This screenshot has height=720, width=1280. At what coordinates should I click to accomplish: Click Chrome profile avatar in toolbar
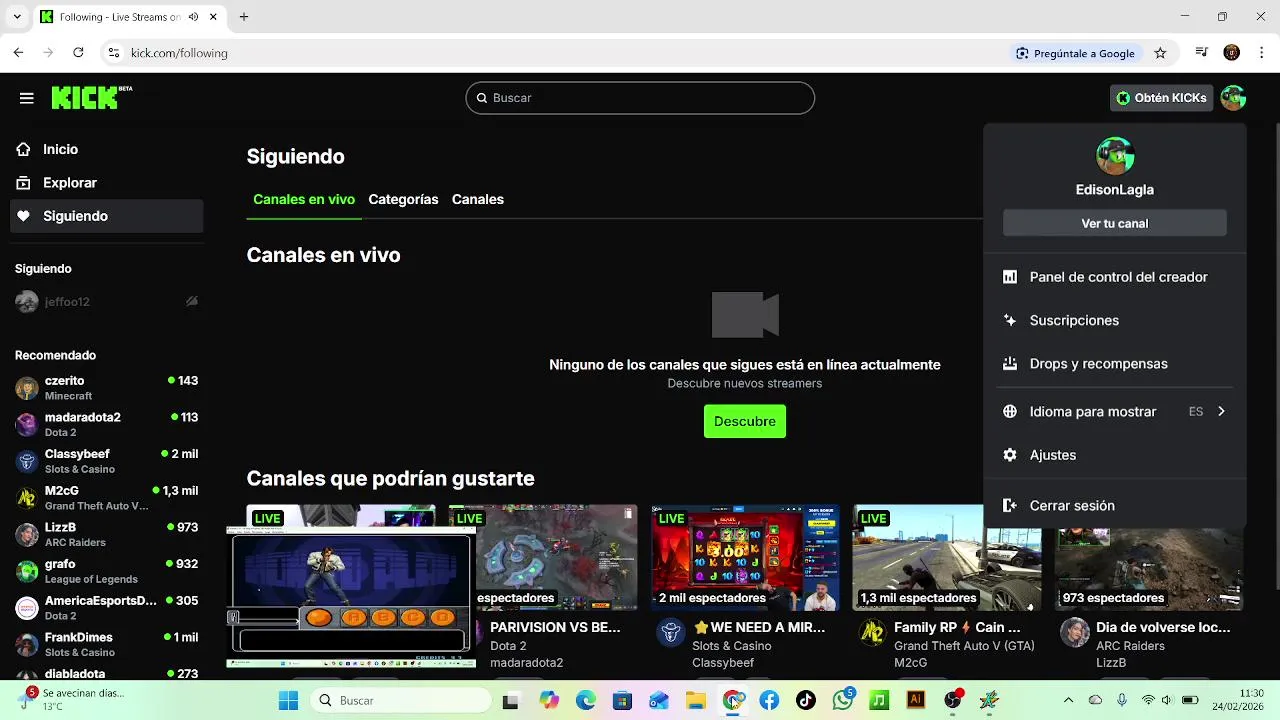(1232, 53)
